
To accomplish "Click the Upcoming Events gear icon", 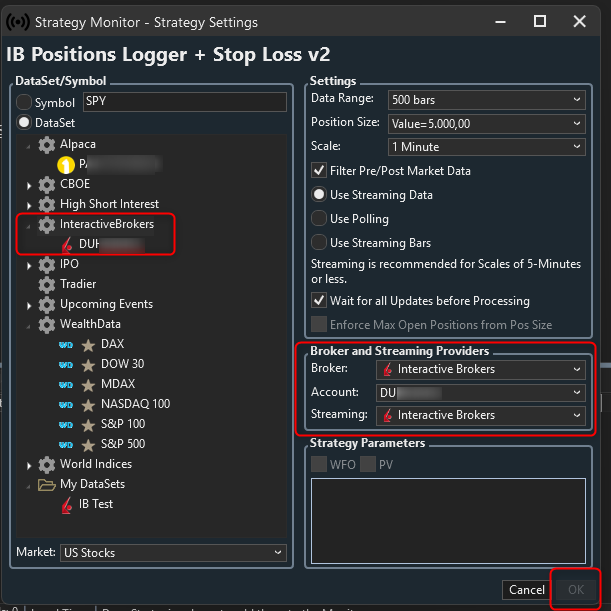I will [47, 305].
